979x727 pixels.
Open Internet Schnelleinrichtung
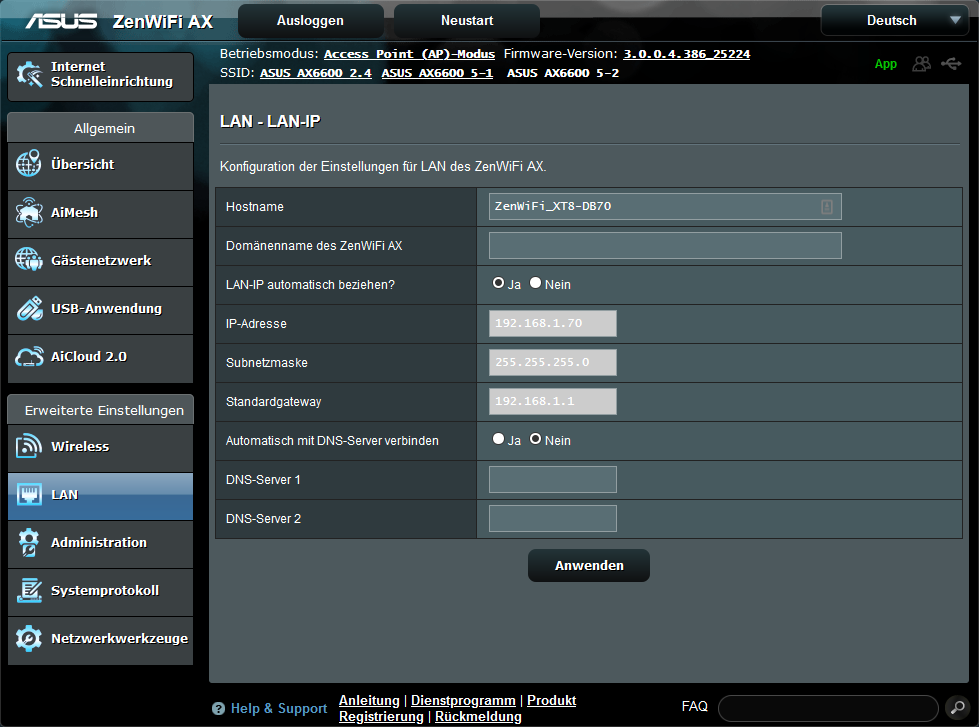101,76
